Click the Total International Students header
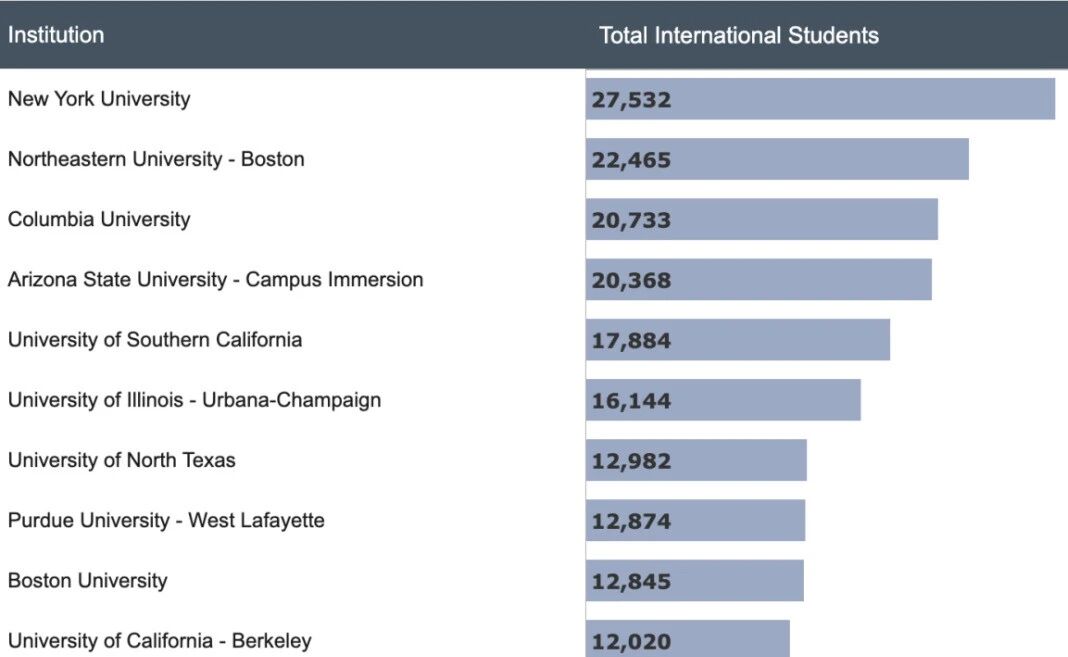The width and height of the screenshot is (1068, 657). point(739,36)
